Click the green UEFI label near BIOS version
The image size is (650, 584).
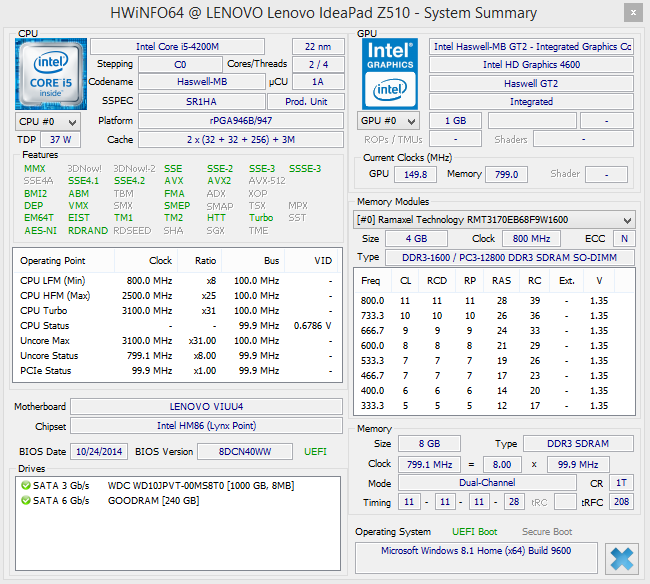(x=315, y=451)
